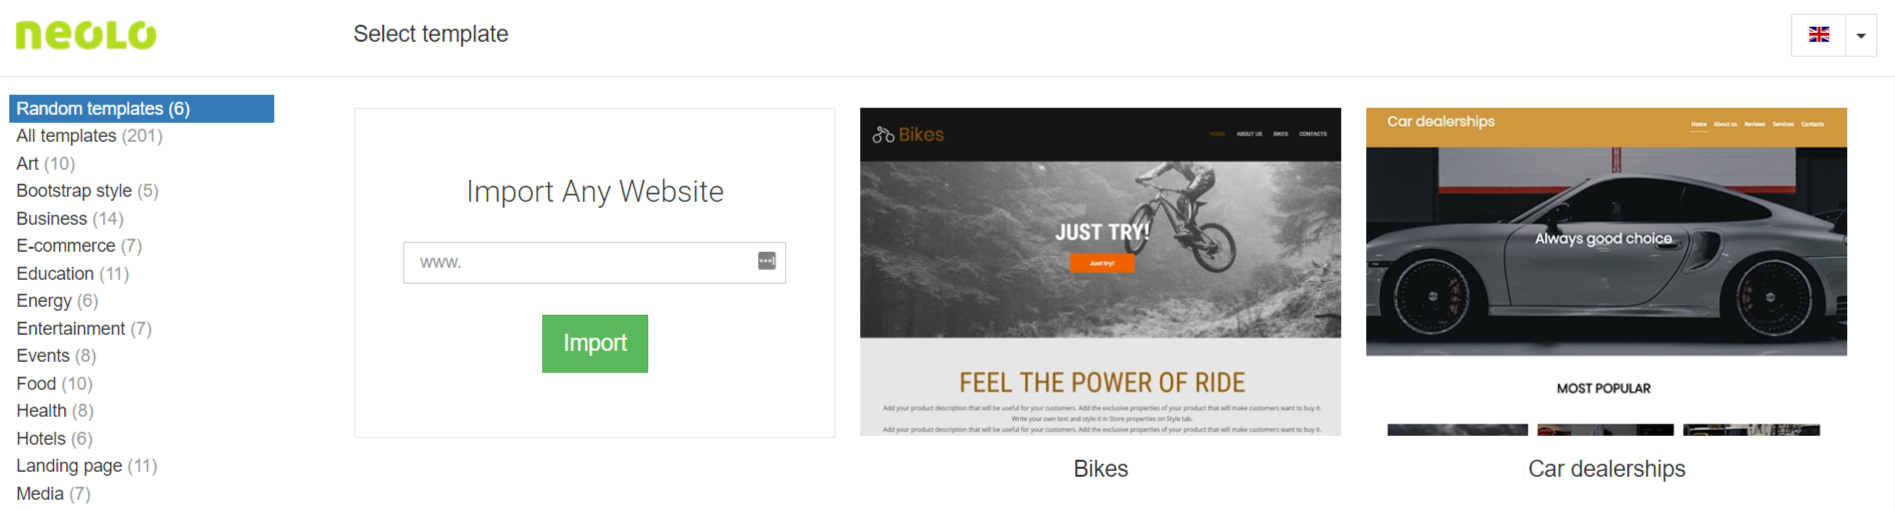Choose the Bootstrap style category
1895x510 pixels.
tap(87, 191)
